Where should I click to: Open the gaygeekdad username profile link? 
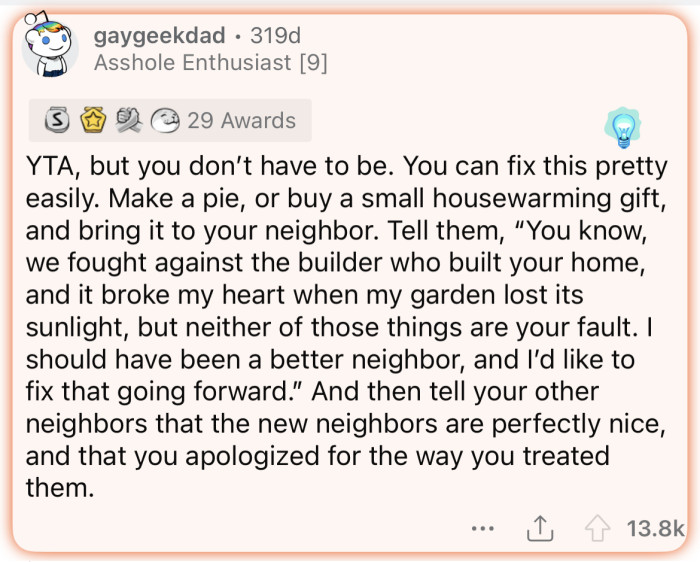159,36
